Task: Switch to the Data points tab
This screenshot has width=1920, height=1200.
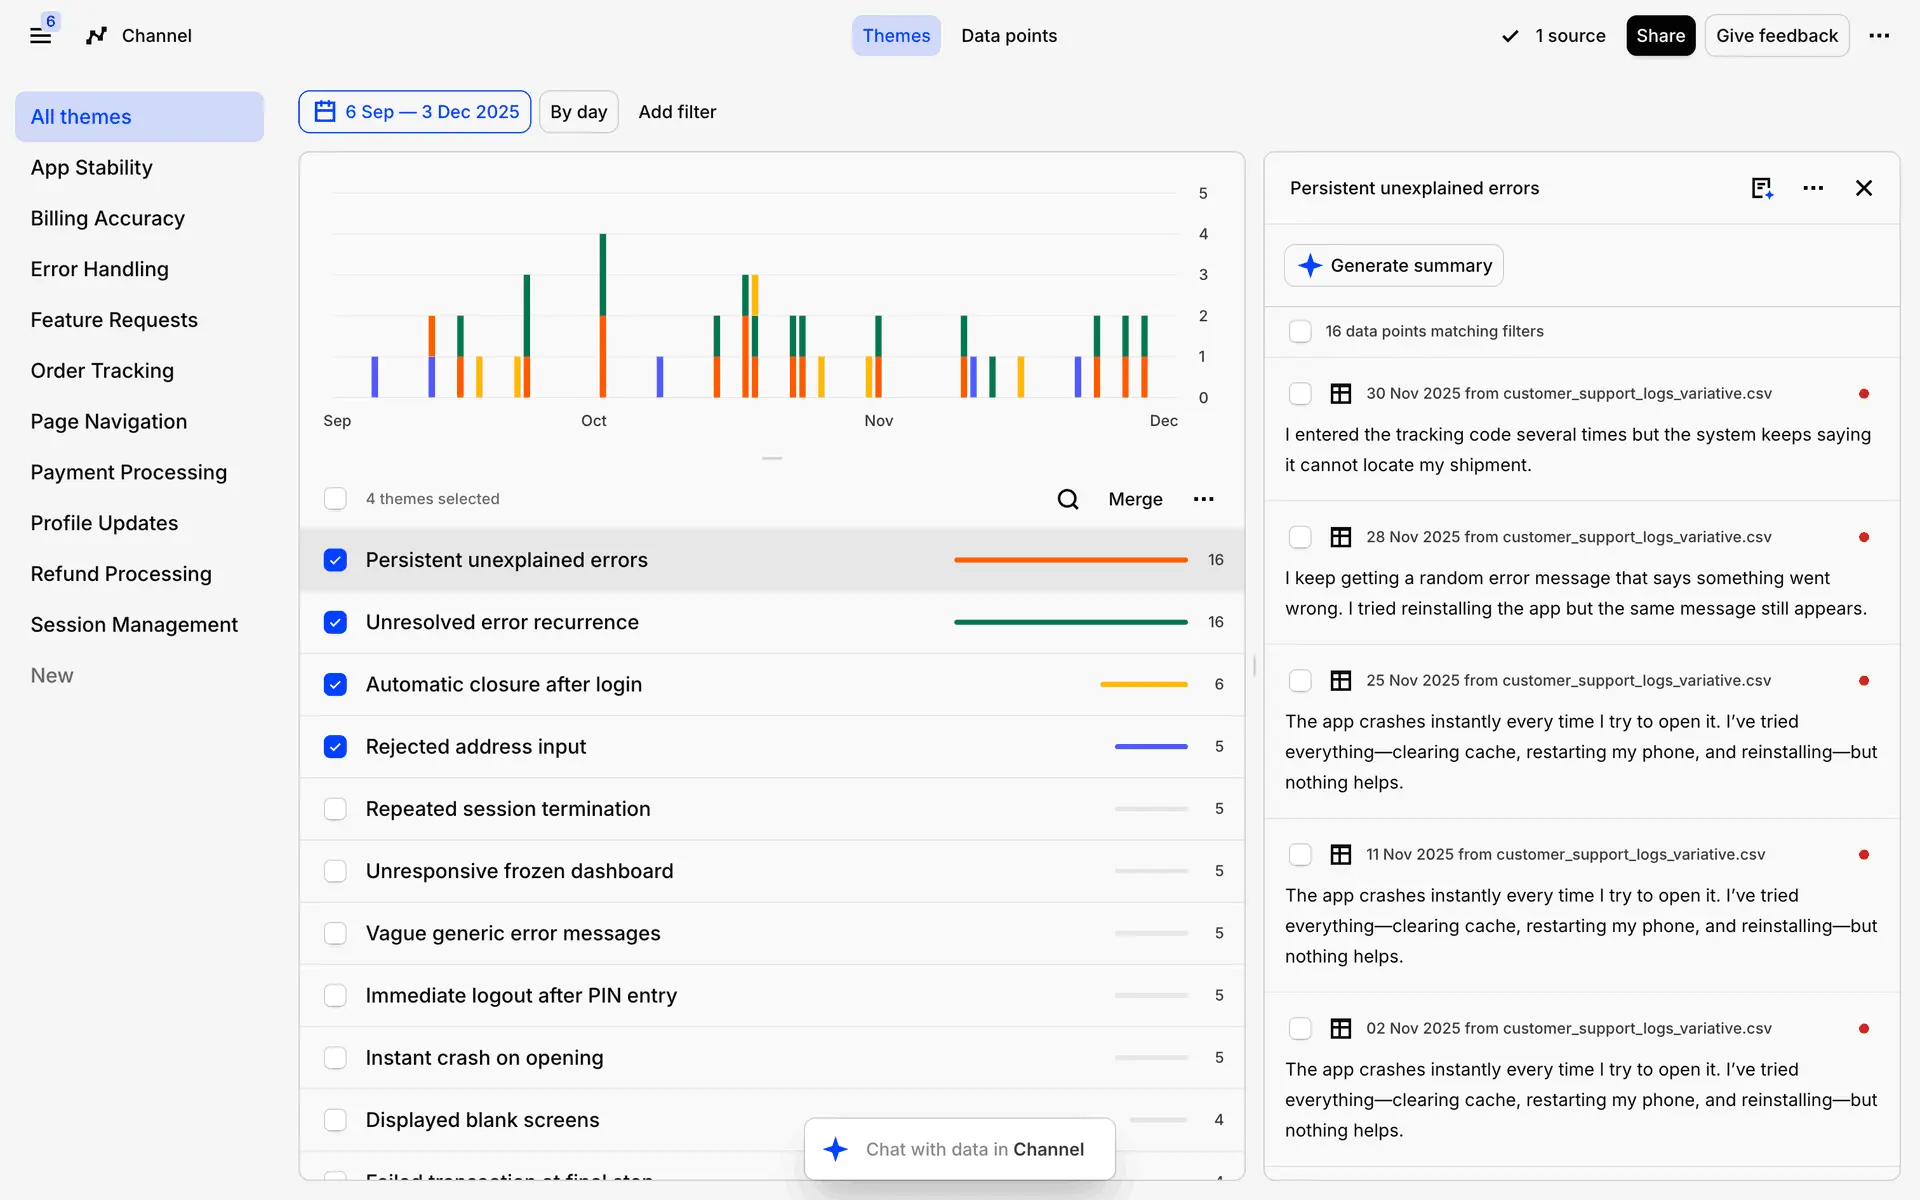Action: [1008, 36]
